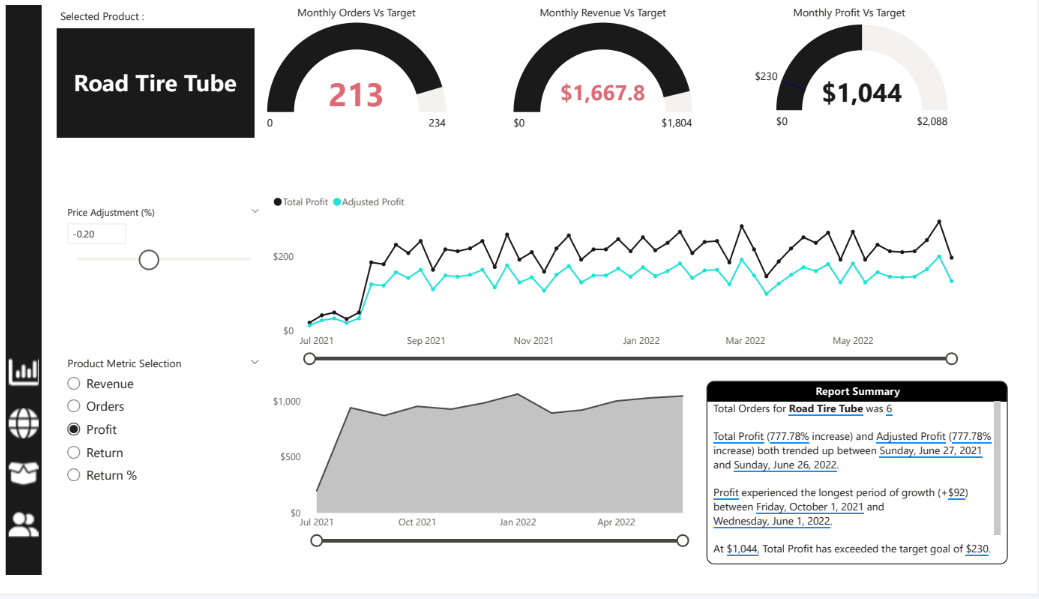Click right handle of profit line chart range
This screenshot has width=1039, height=599.
(x=951, y=359)
